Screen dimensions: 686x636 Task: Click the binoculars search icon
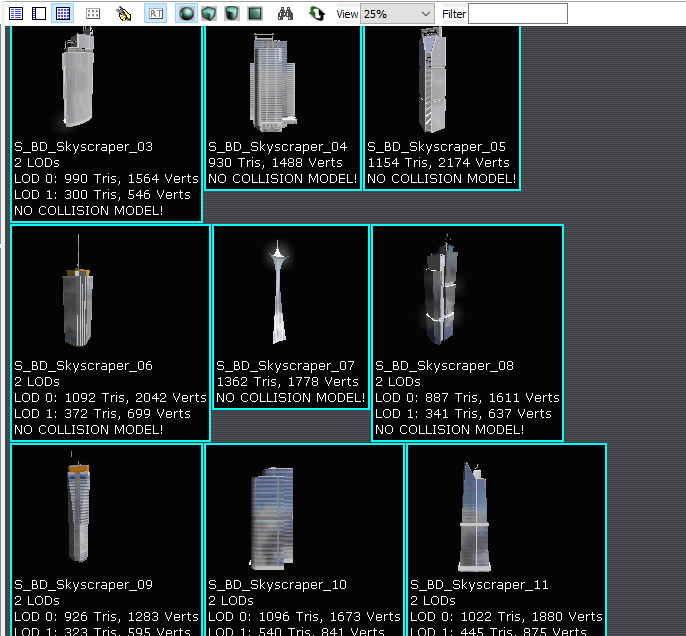point(286,13)
